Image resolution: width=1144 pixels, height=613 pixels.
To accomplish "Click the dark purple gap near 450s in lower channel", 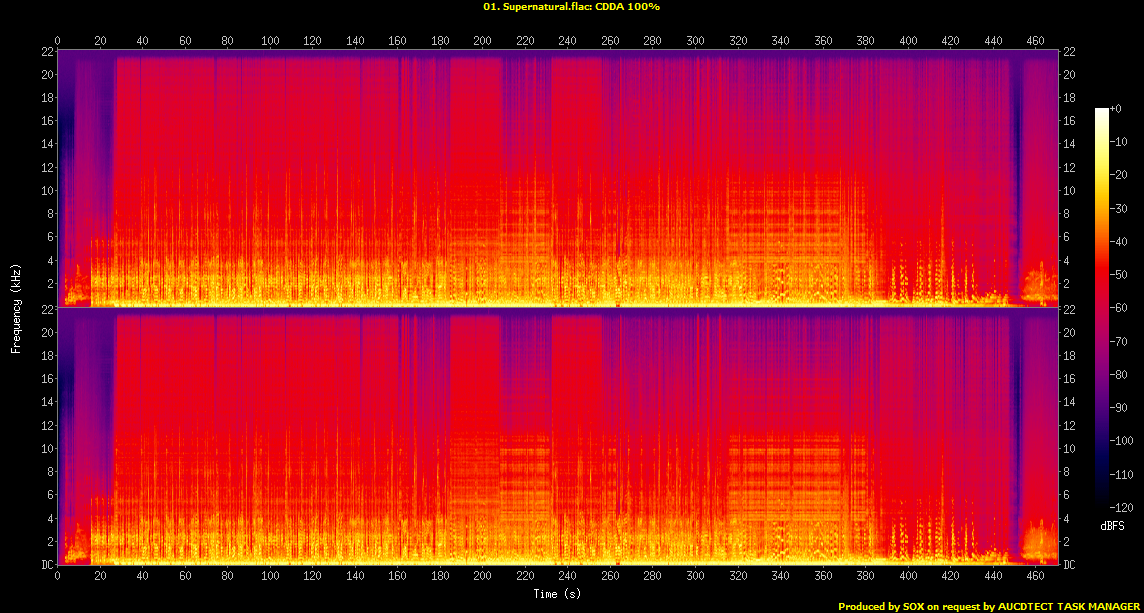I will tap(1016, 420).
